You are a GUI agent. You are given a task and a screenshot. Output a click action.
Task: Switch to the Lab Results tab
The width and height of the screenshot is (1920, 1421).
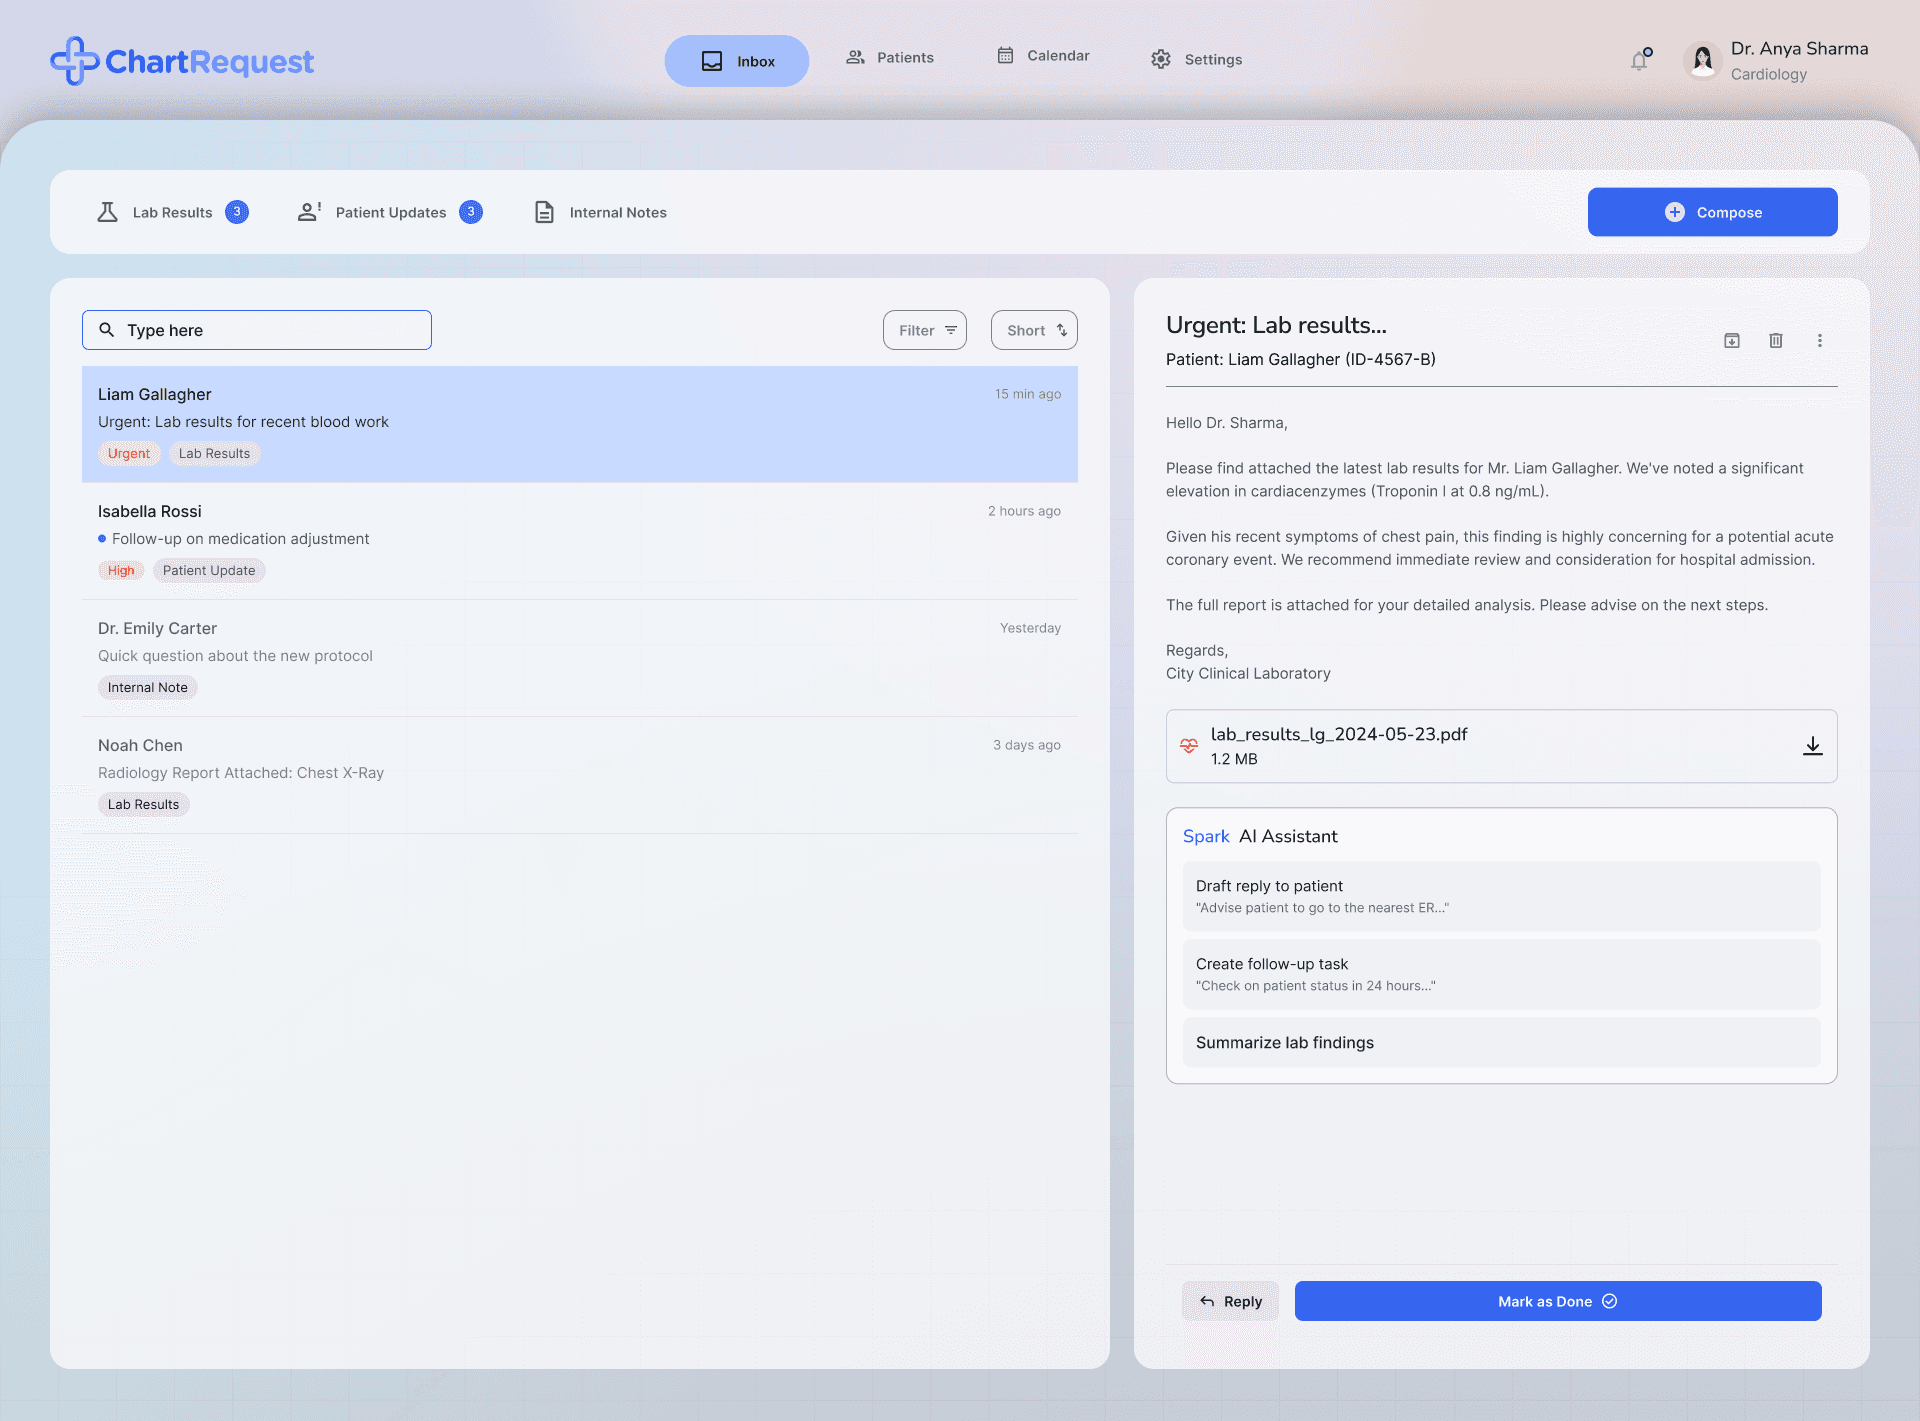click(x=172, y=212)
